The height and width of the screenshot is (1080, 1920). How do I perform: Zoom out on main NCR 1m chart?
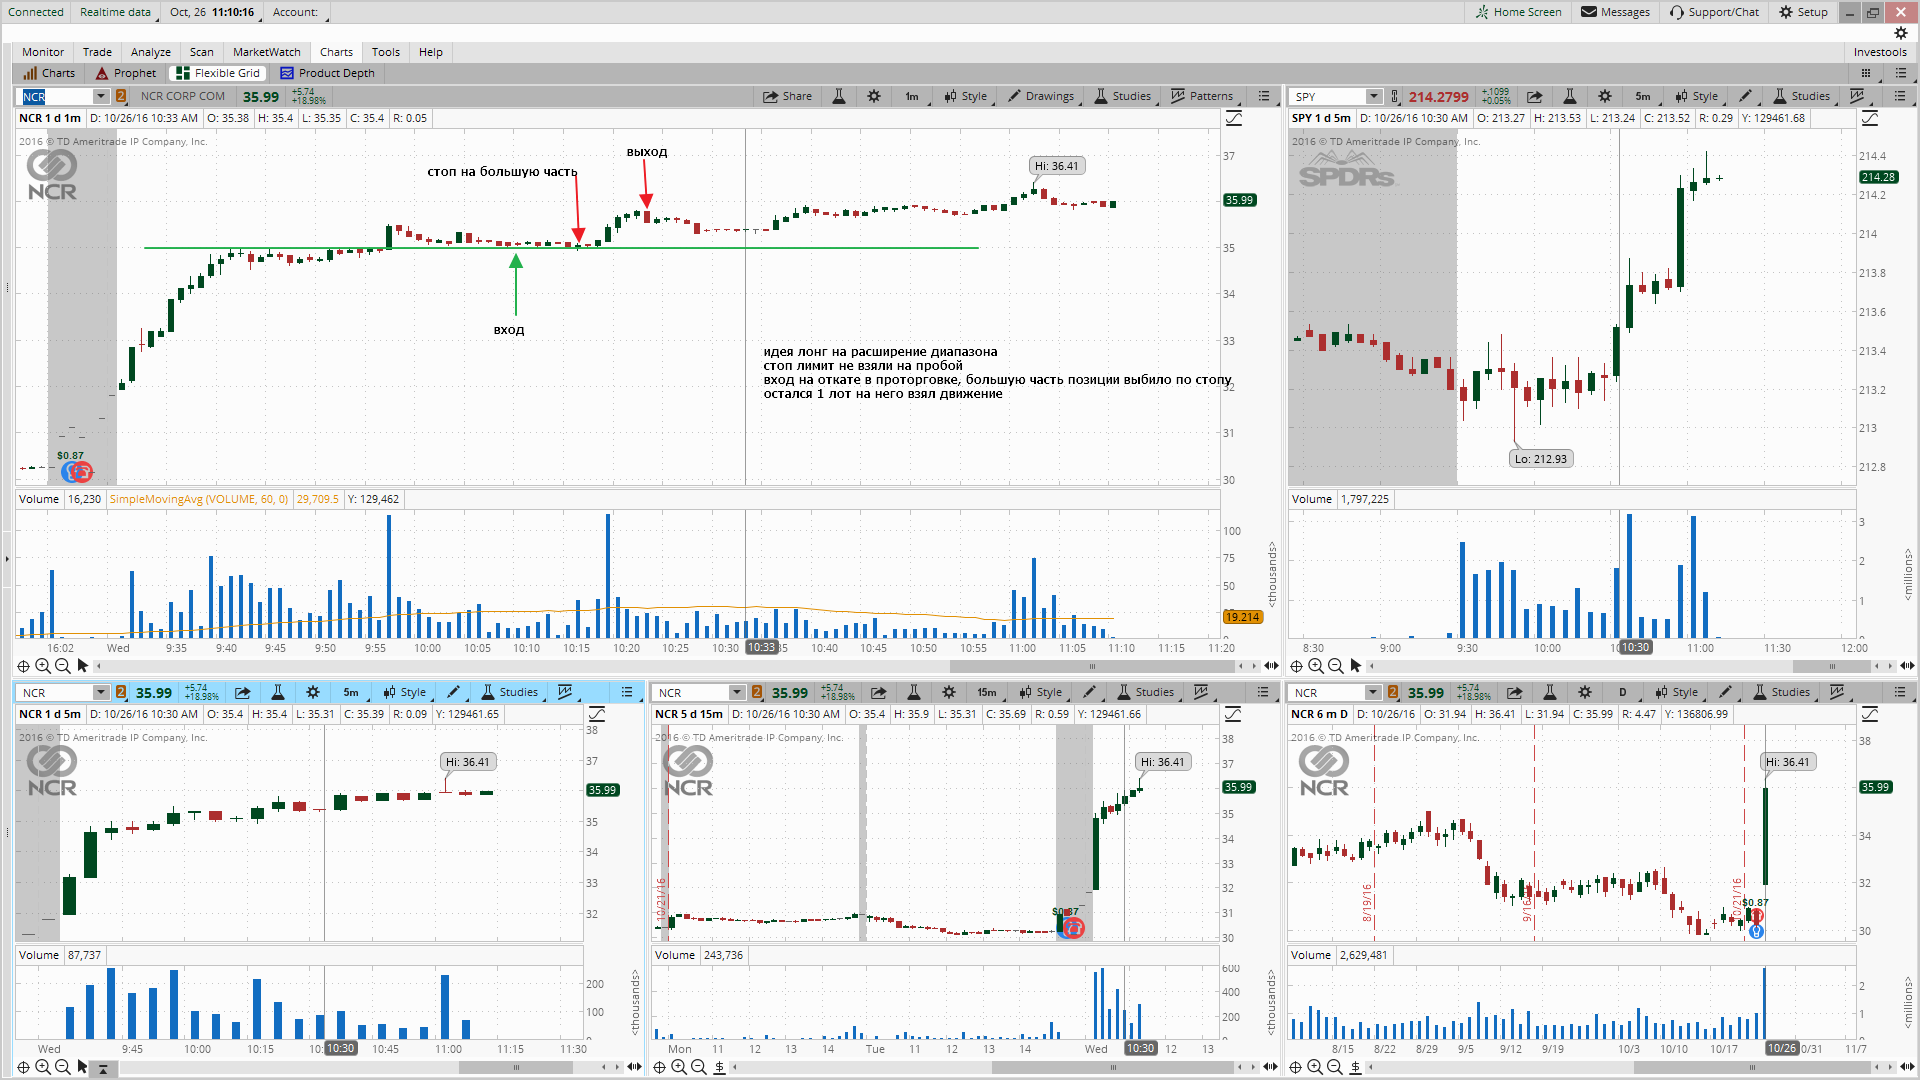click(63, 666)
